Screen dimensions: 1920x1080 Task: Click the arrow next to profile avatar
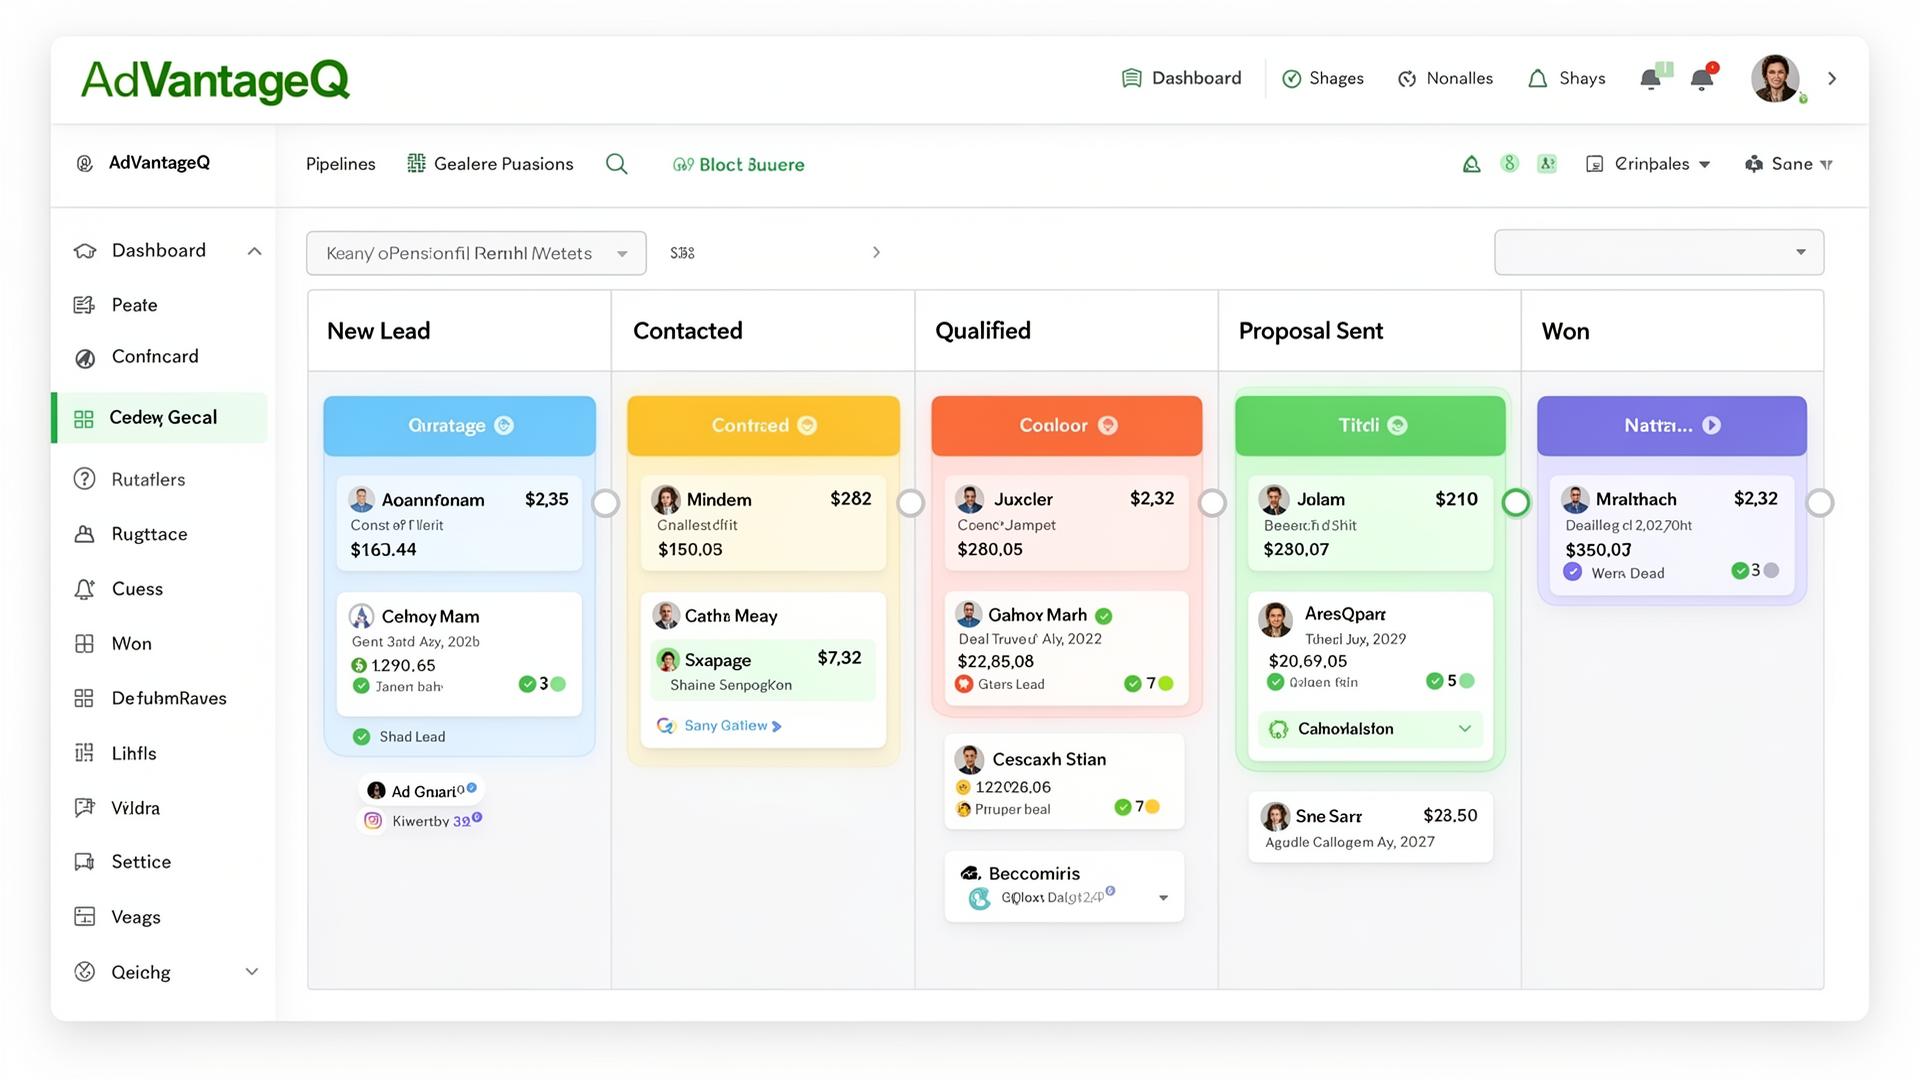click(1832, 78)
